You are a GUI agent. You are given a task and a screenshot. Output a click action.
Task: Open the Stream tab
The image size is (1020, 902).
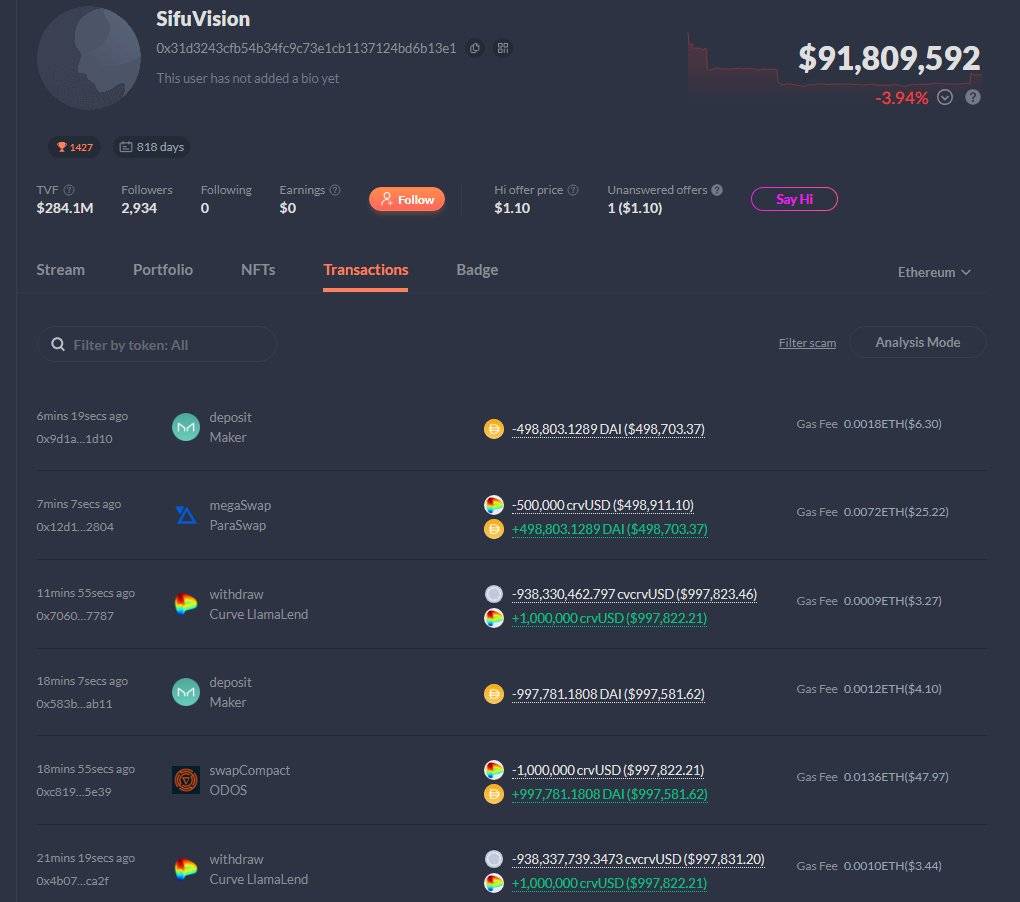60,270
